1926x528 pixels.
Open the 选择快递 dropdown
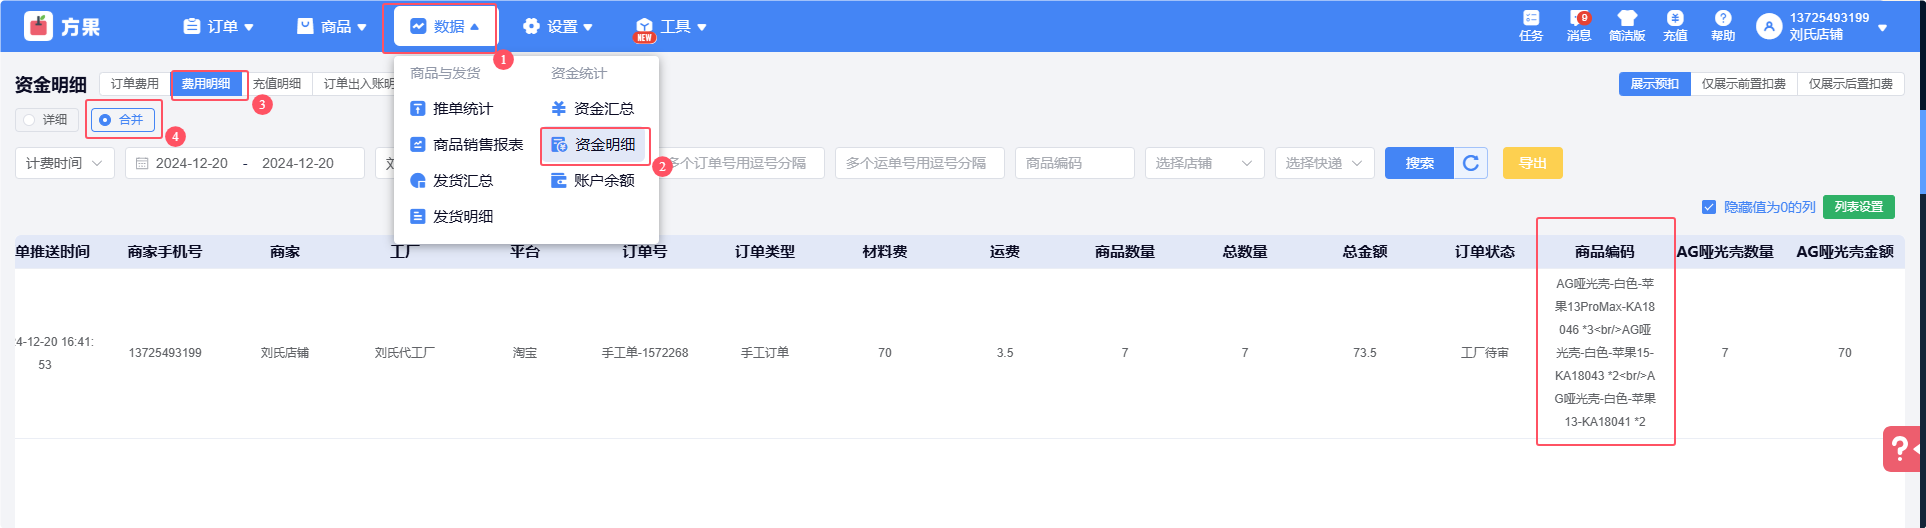coord(1324,163)
